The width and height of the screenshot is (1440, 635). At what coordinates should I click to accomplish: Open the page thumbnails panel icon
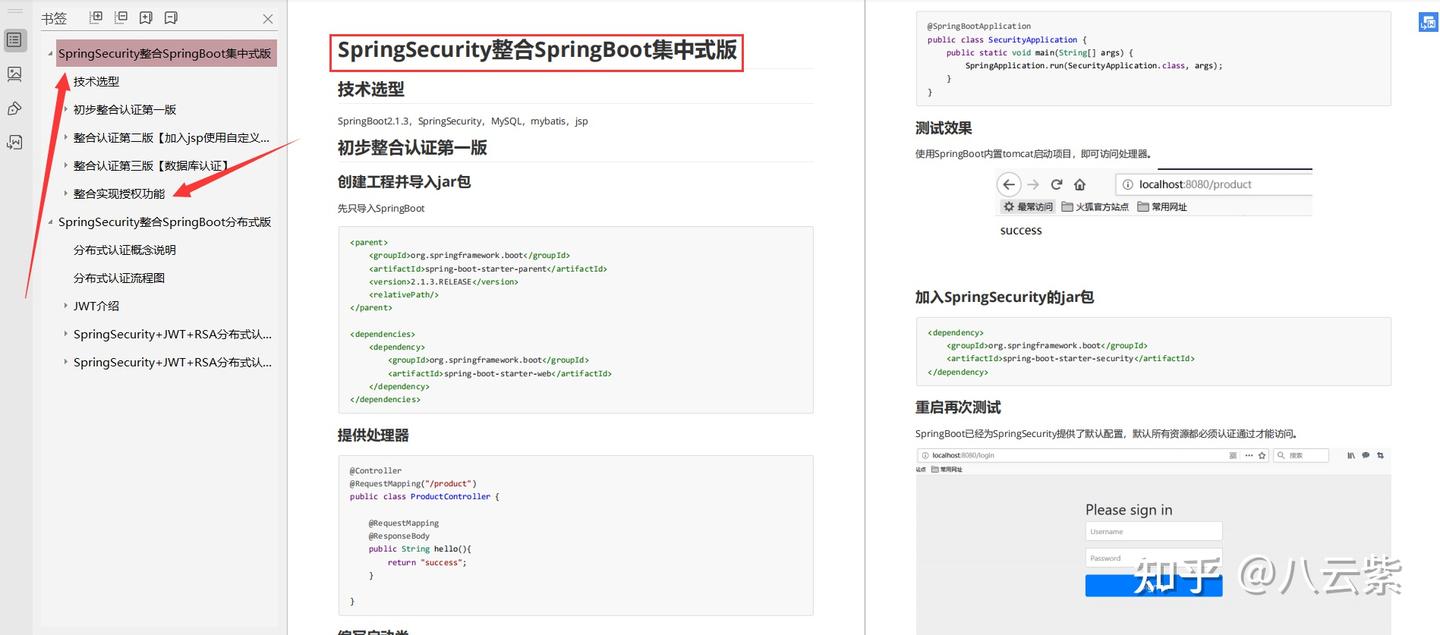click(14, 73)
